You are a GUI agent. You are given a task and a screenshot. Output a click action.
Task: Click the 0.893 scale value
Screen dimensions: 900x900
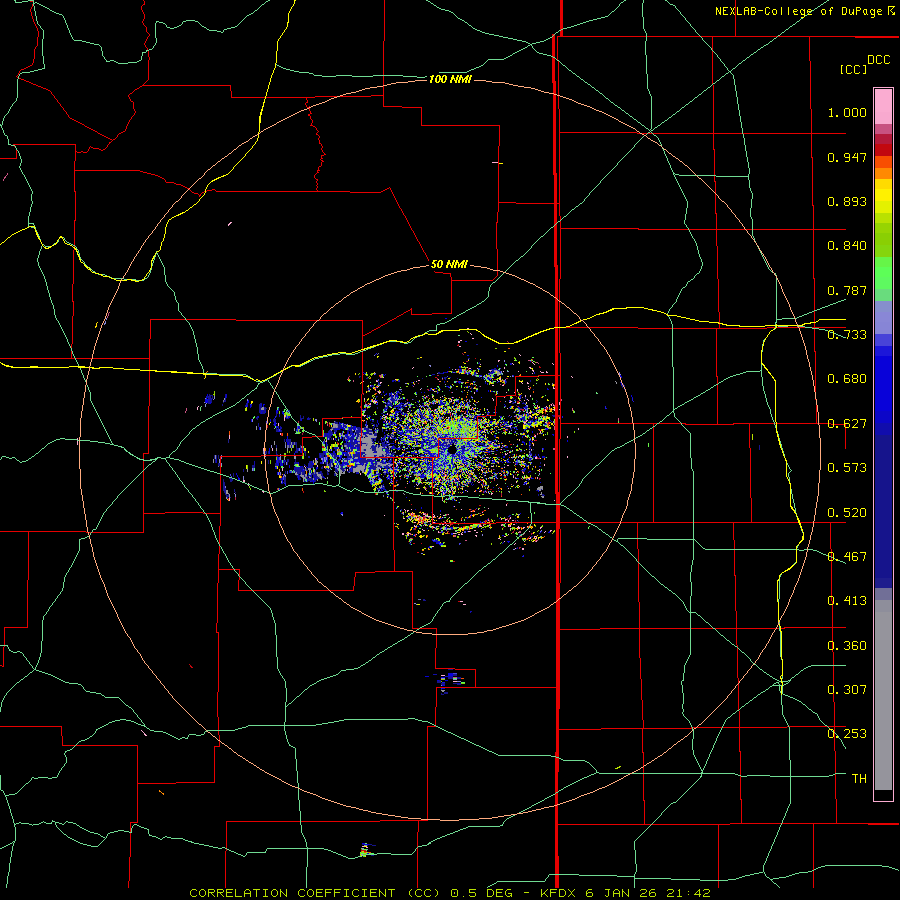pyautogui.click(x=847, y=201)
